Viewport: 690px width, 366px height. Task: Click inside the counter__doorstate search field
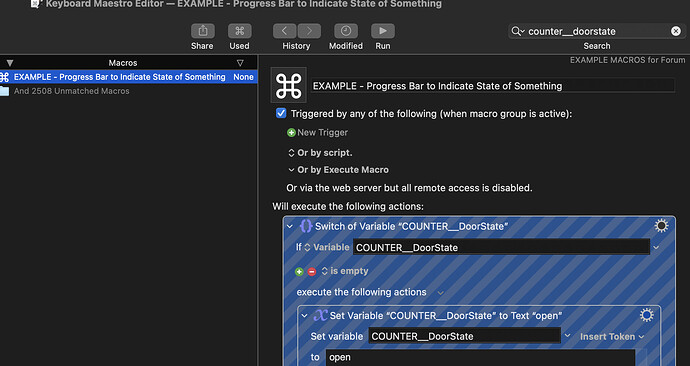(596, 31)
